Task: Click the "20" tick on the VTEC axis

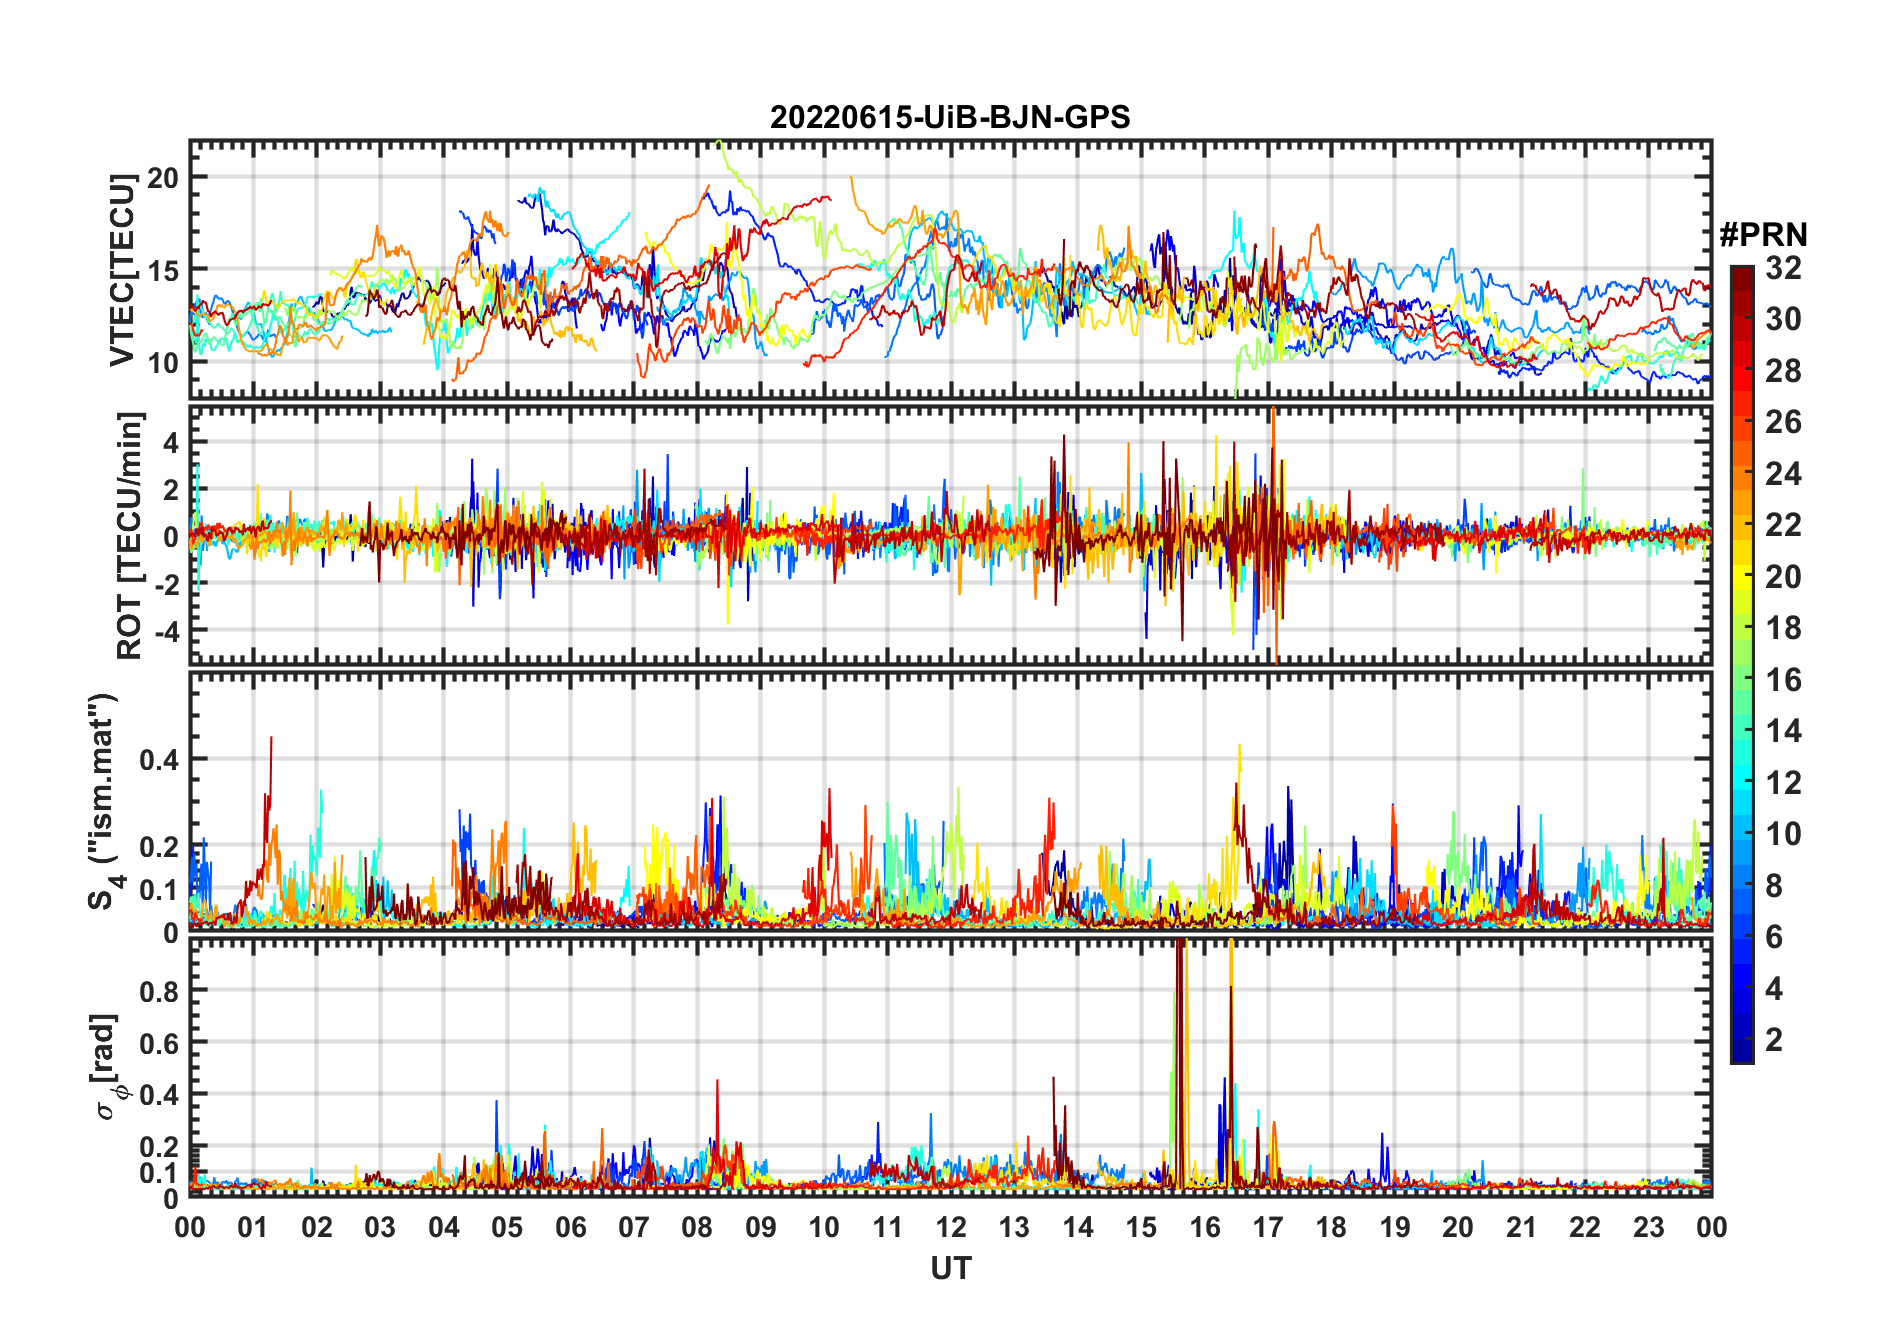Action: click(x=163, y=178)
